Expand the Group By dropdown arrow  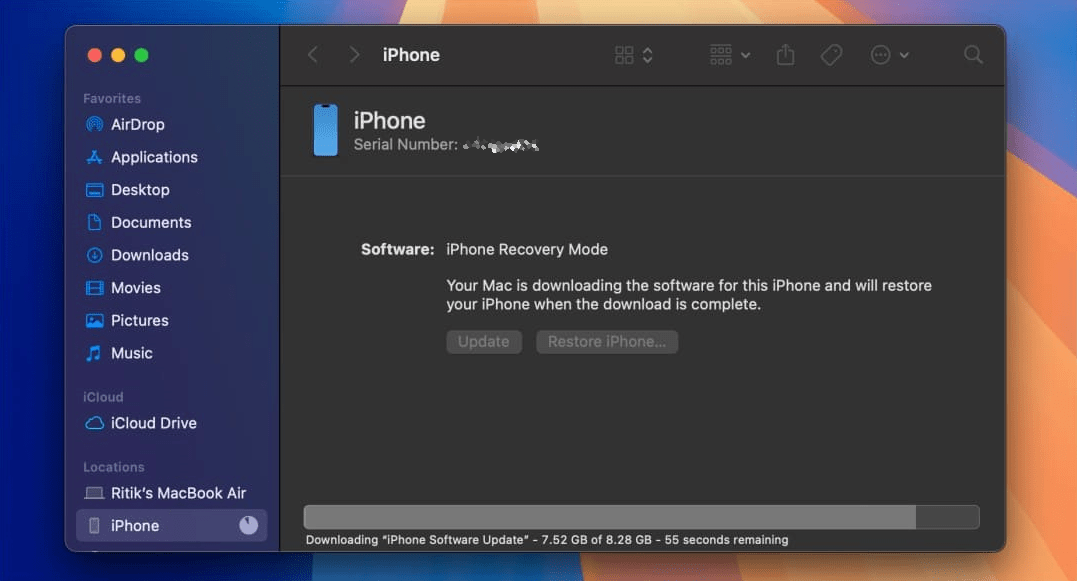(746, 55)
